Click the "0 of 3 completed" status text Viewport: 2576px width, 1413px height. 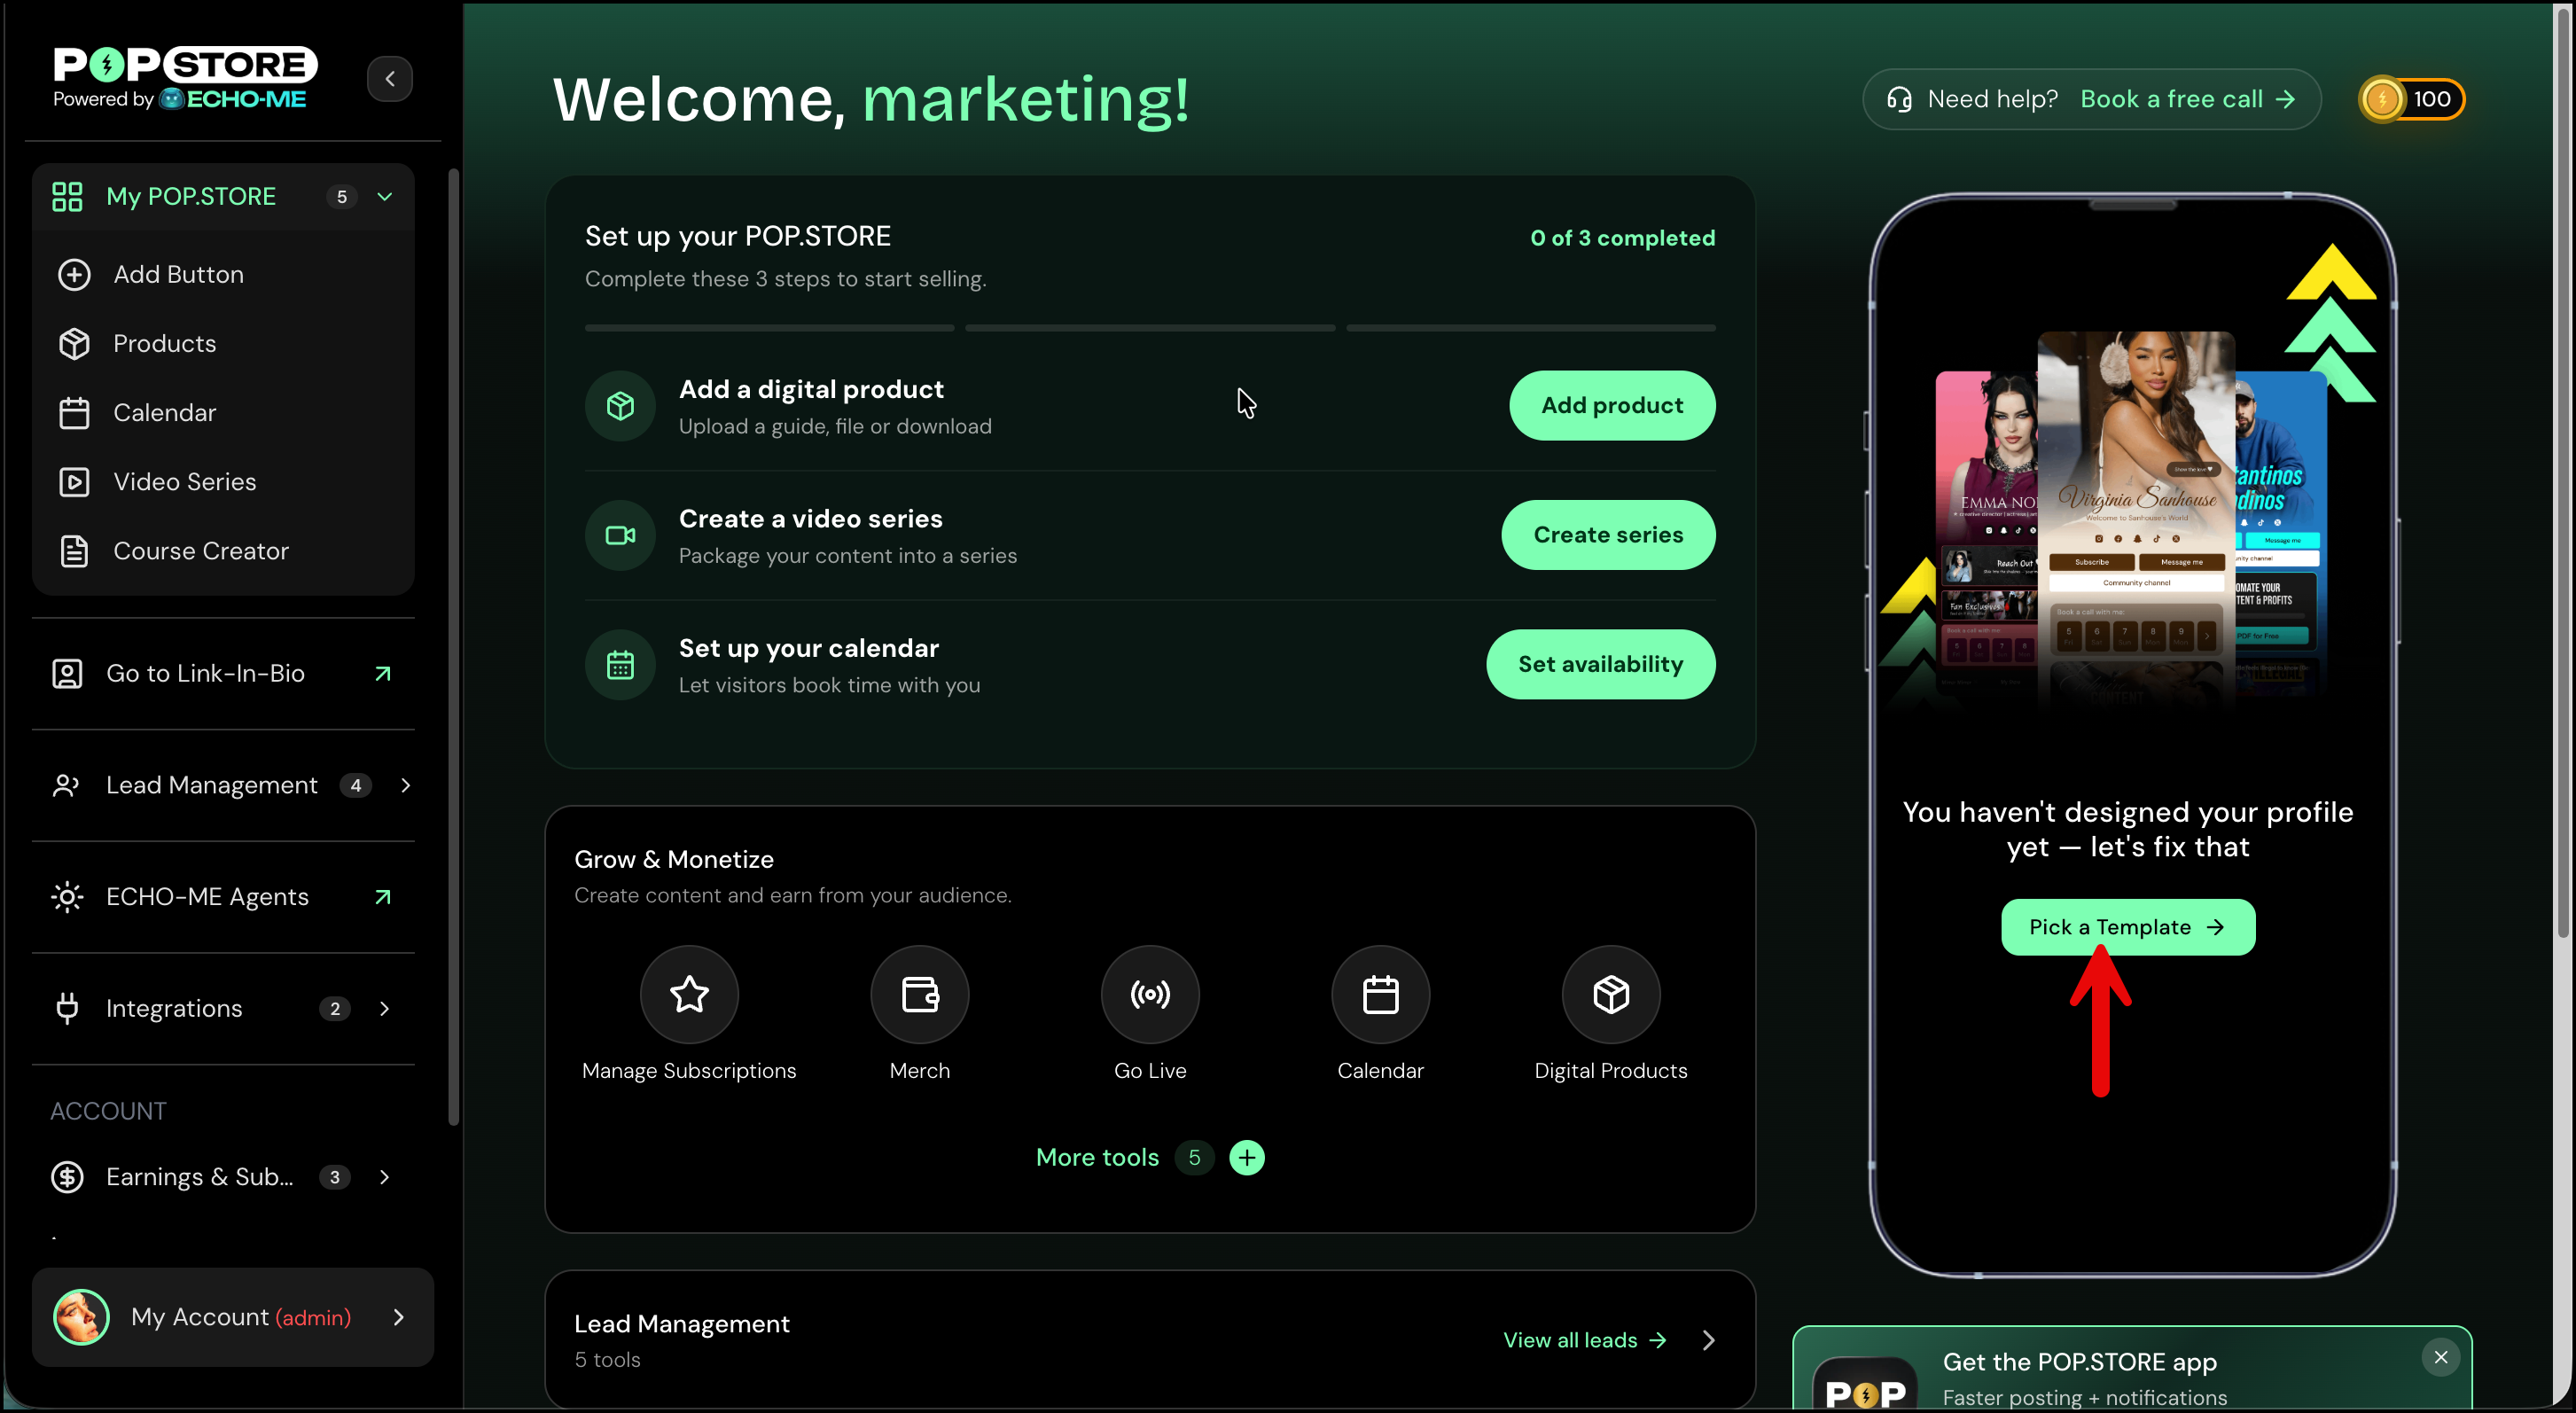click(1622, 238)
